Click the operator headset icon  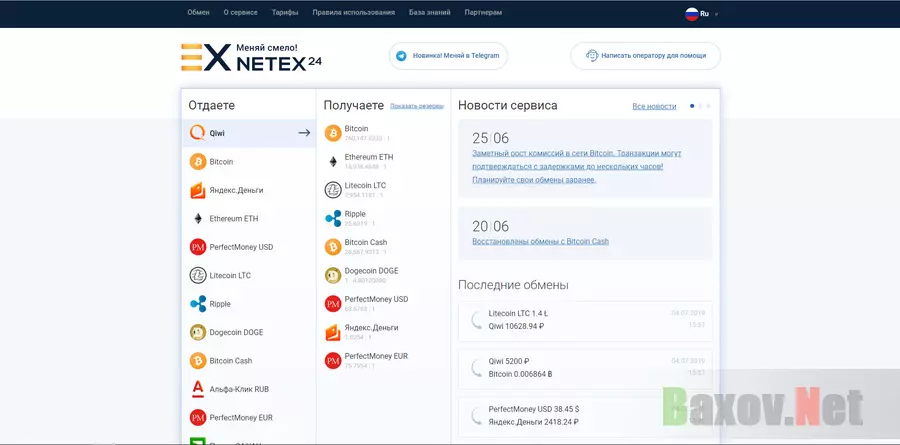[x=592, y=56]
